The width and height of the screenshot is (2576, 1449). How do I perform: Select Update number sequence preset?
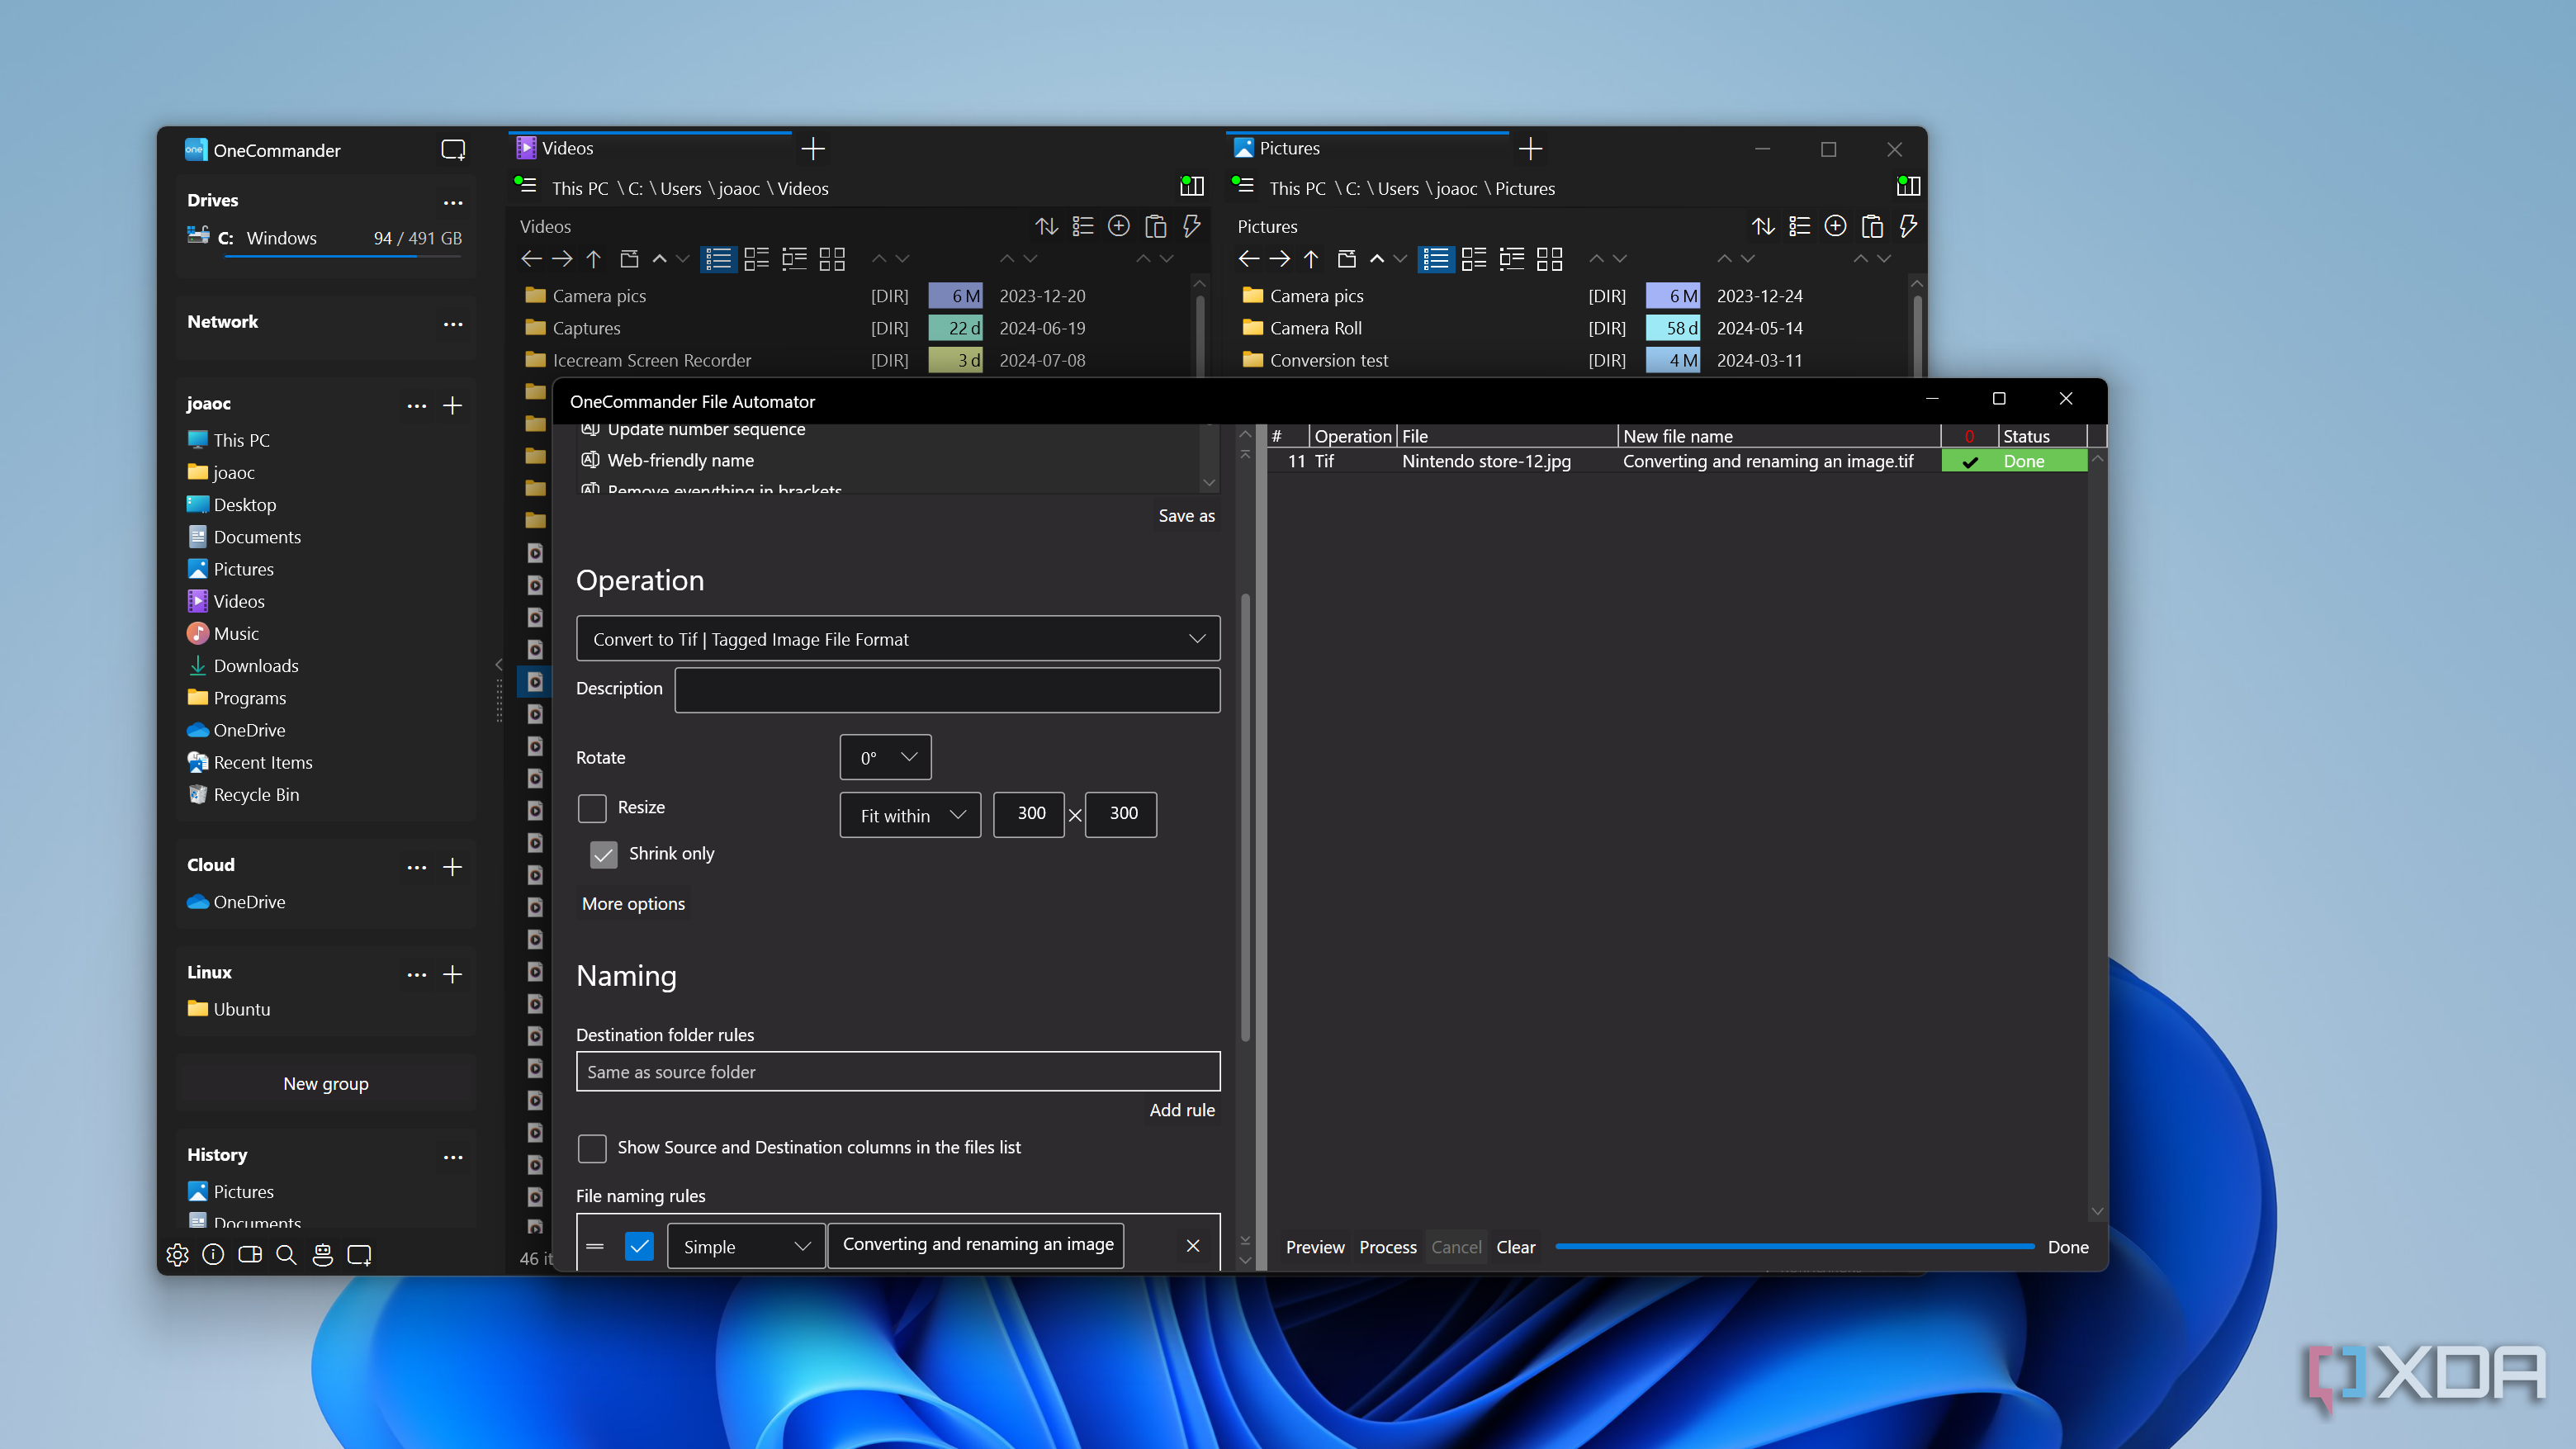[706, 429]
